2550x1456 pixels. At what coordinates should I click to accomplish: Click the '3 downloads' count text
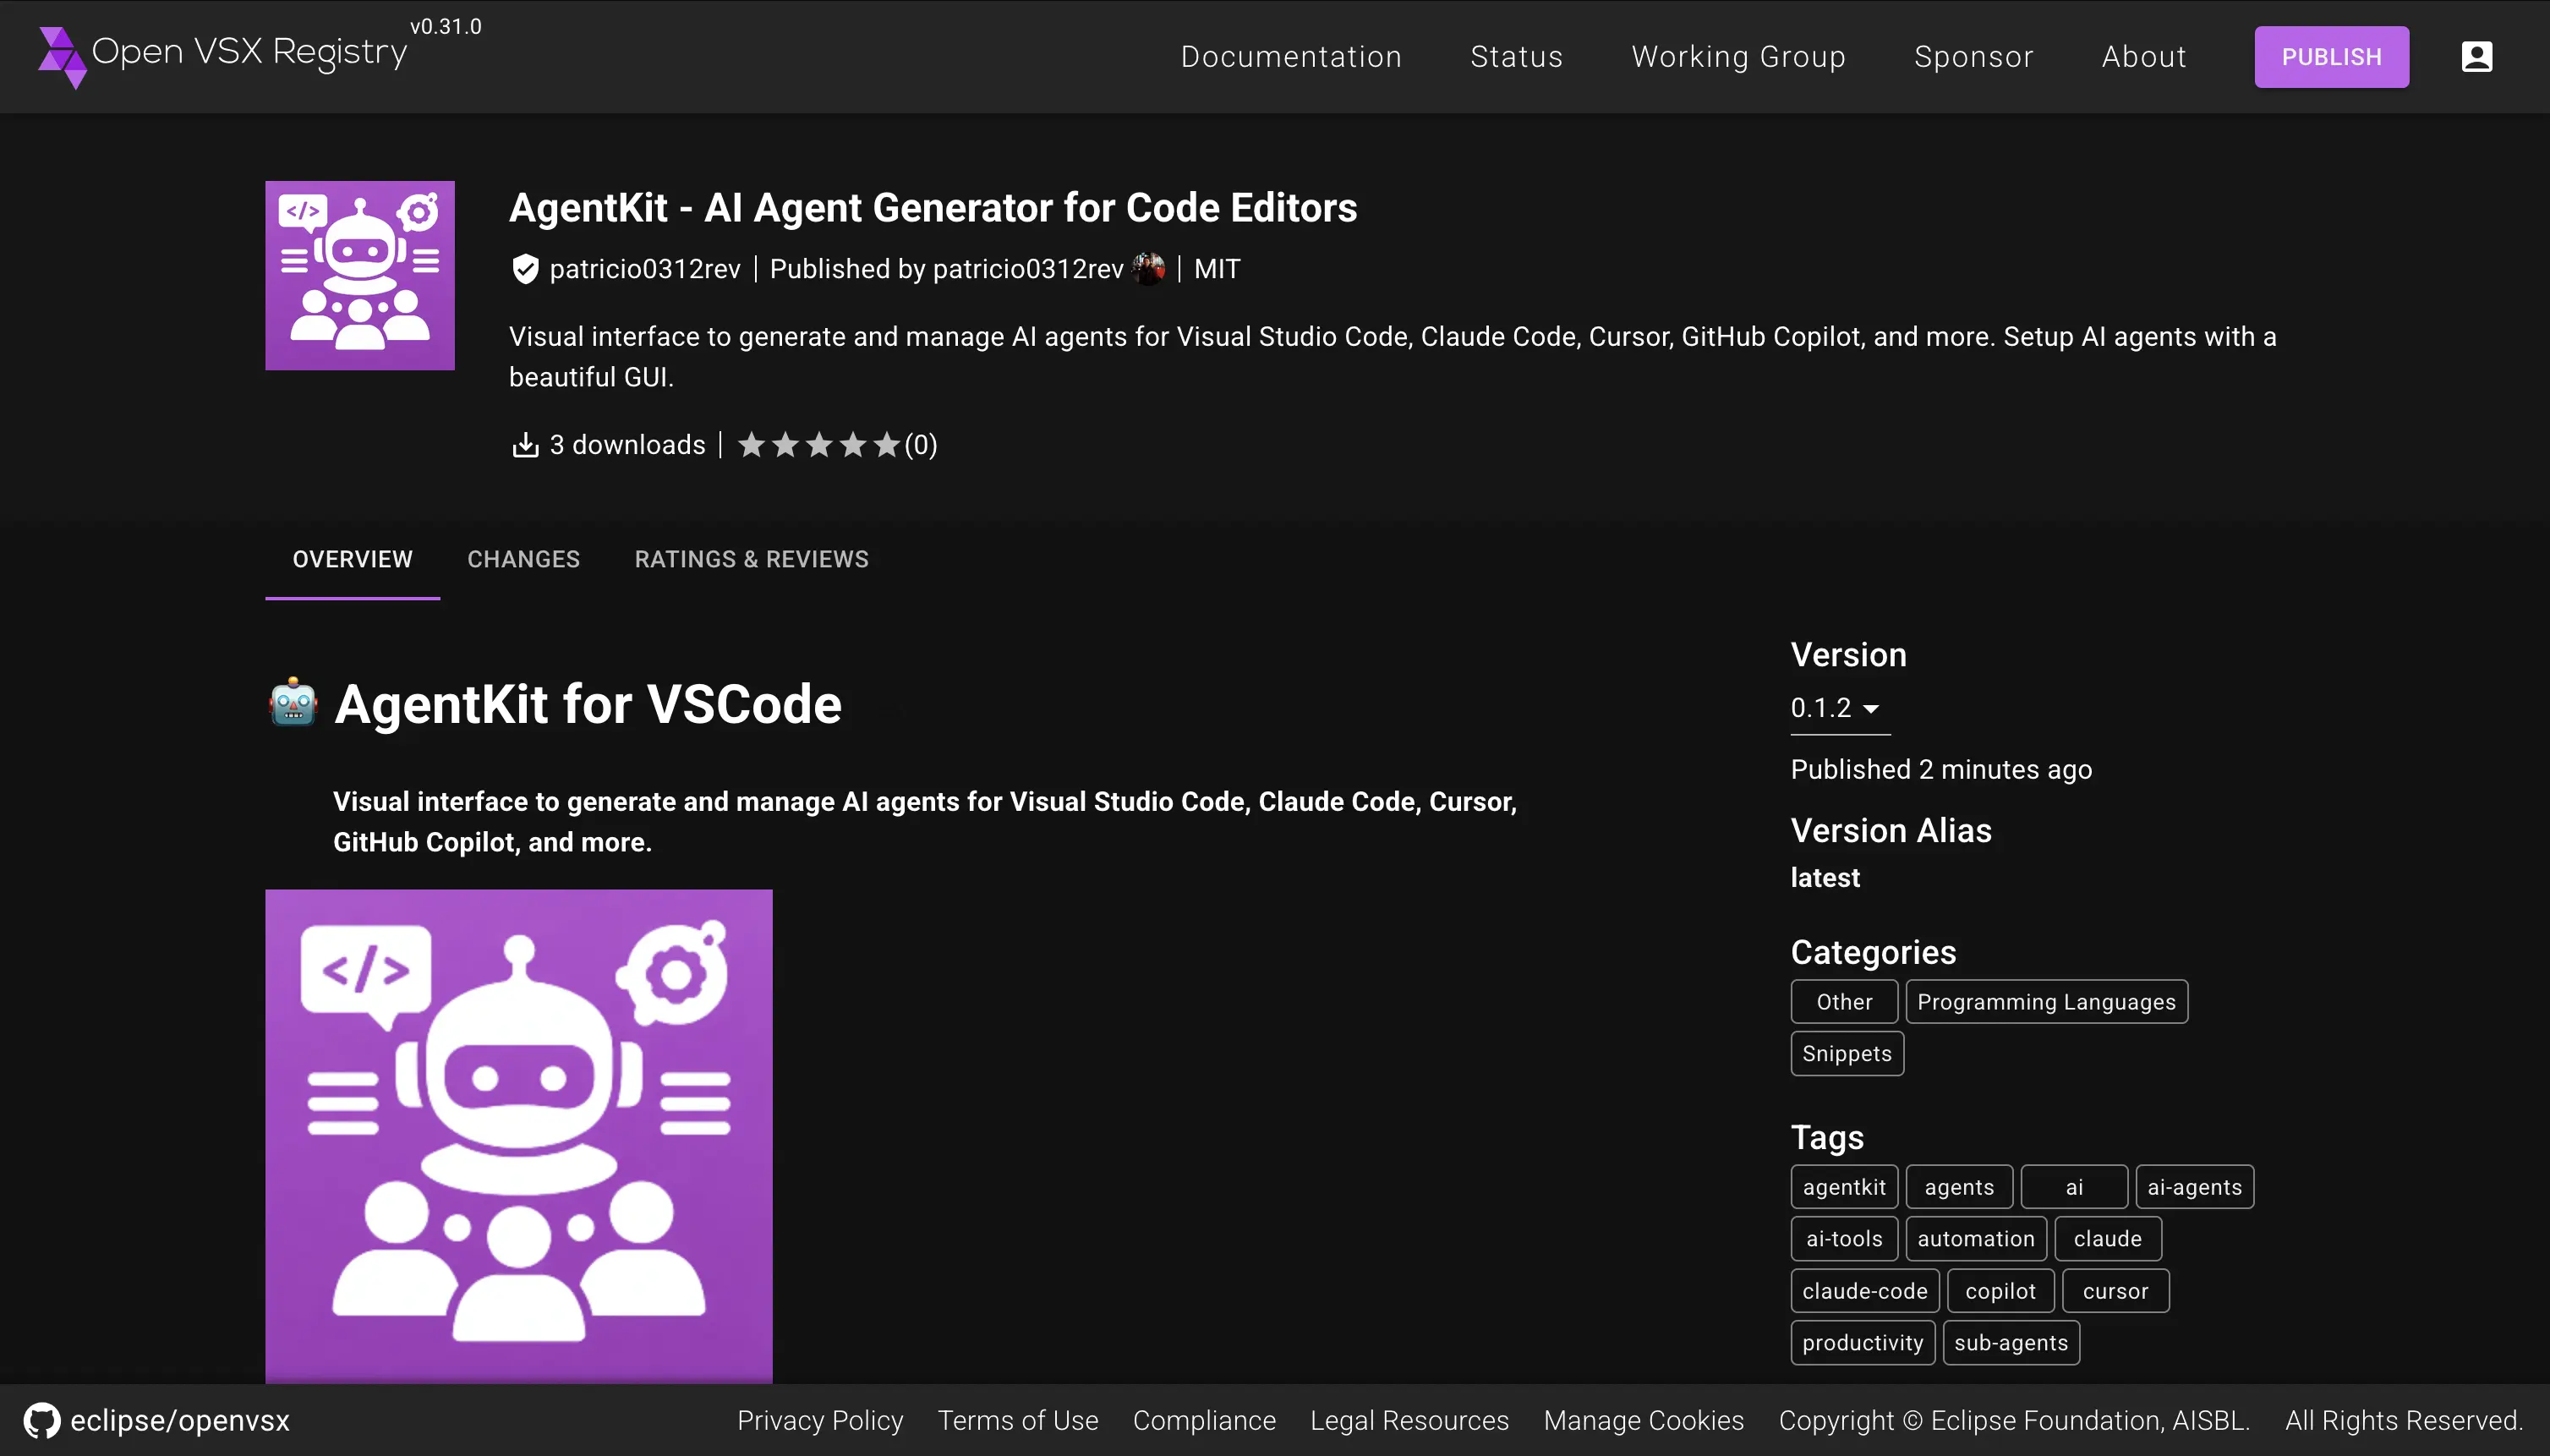(627, 445)
